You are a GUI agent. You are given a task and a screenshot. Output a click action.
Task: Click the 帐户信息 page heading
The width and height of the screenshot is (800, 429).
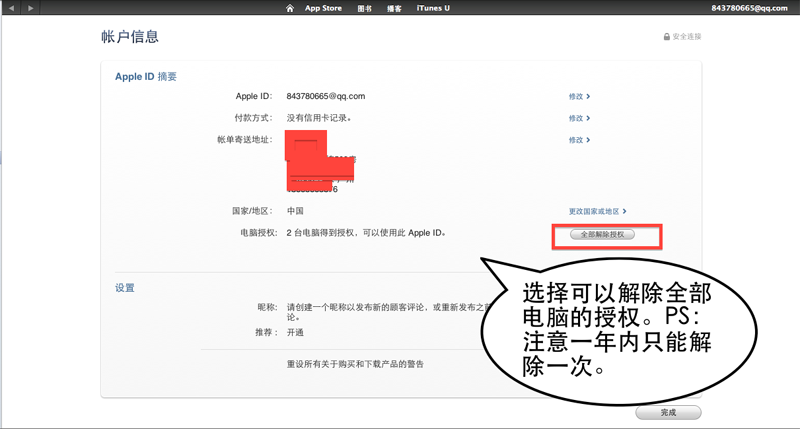[130, 37]
